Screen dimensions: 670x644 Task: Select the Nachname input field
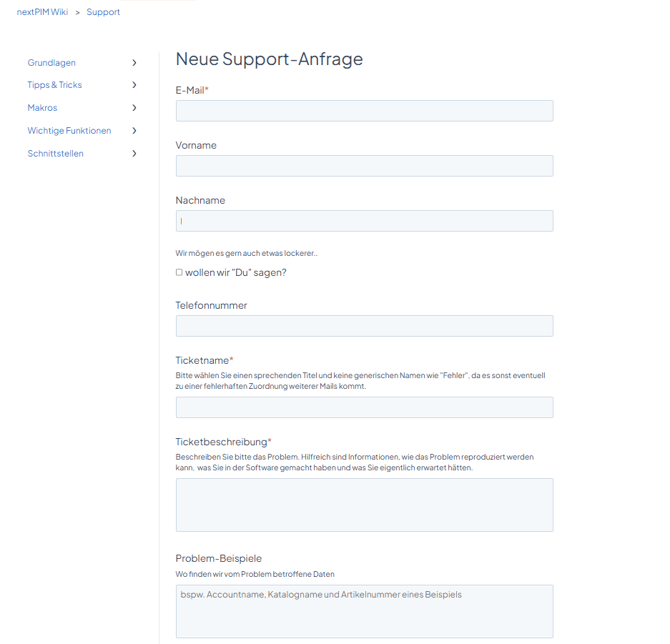364,221
